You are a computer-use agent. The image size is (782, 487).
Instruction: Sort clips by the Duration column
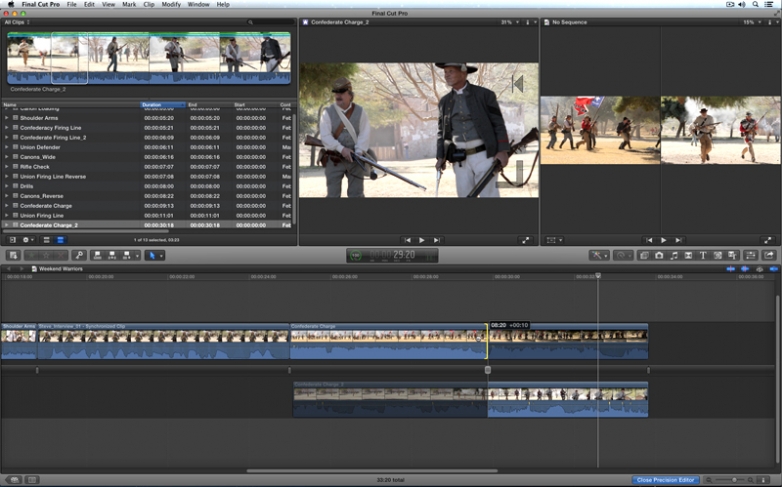(x=163, y=105)
